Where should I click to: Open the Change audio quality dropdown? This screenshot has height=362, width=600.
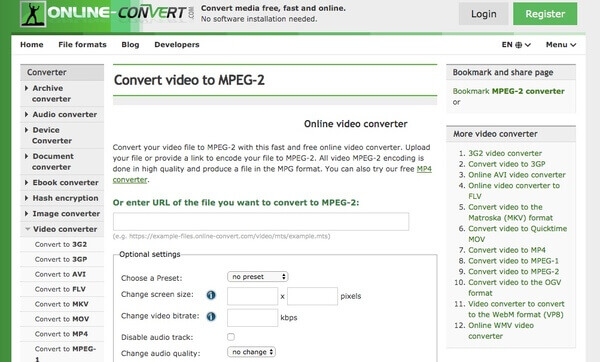point(251,352)
